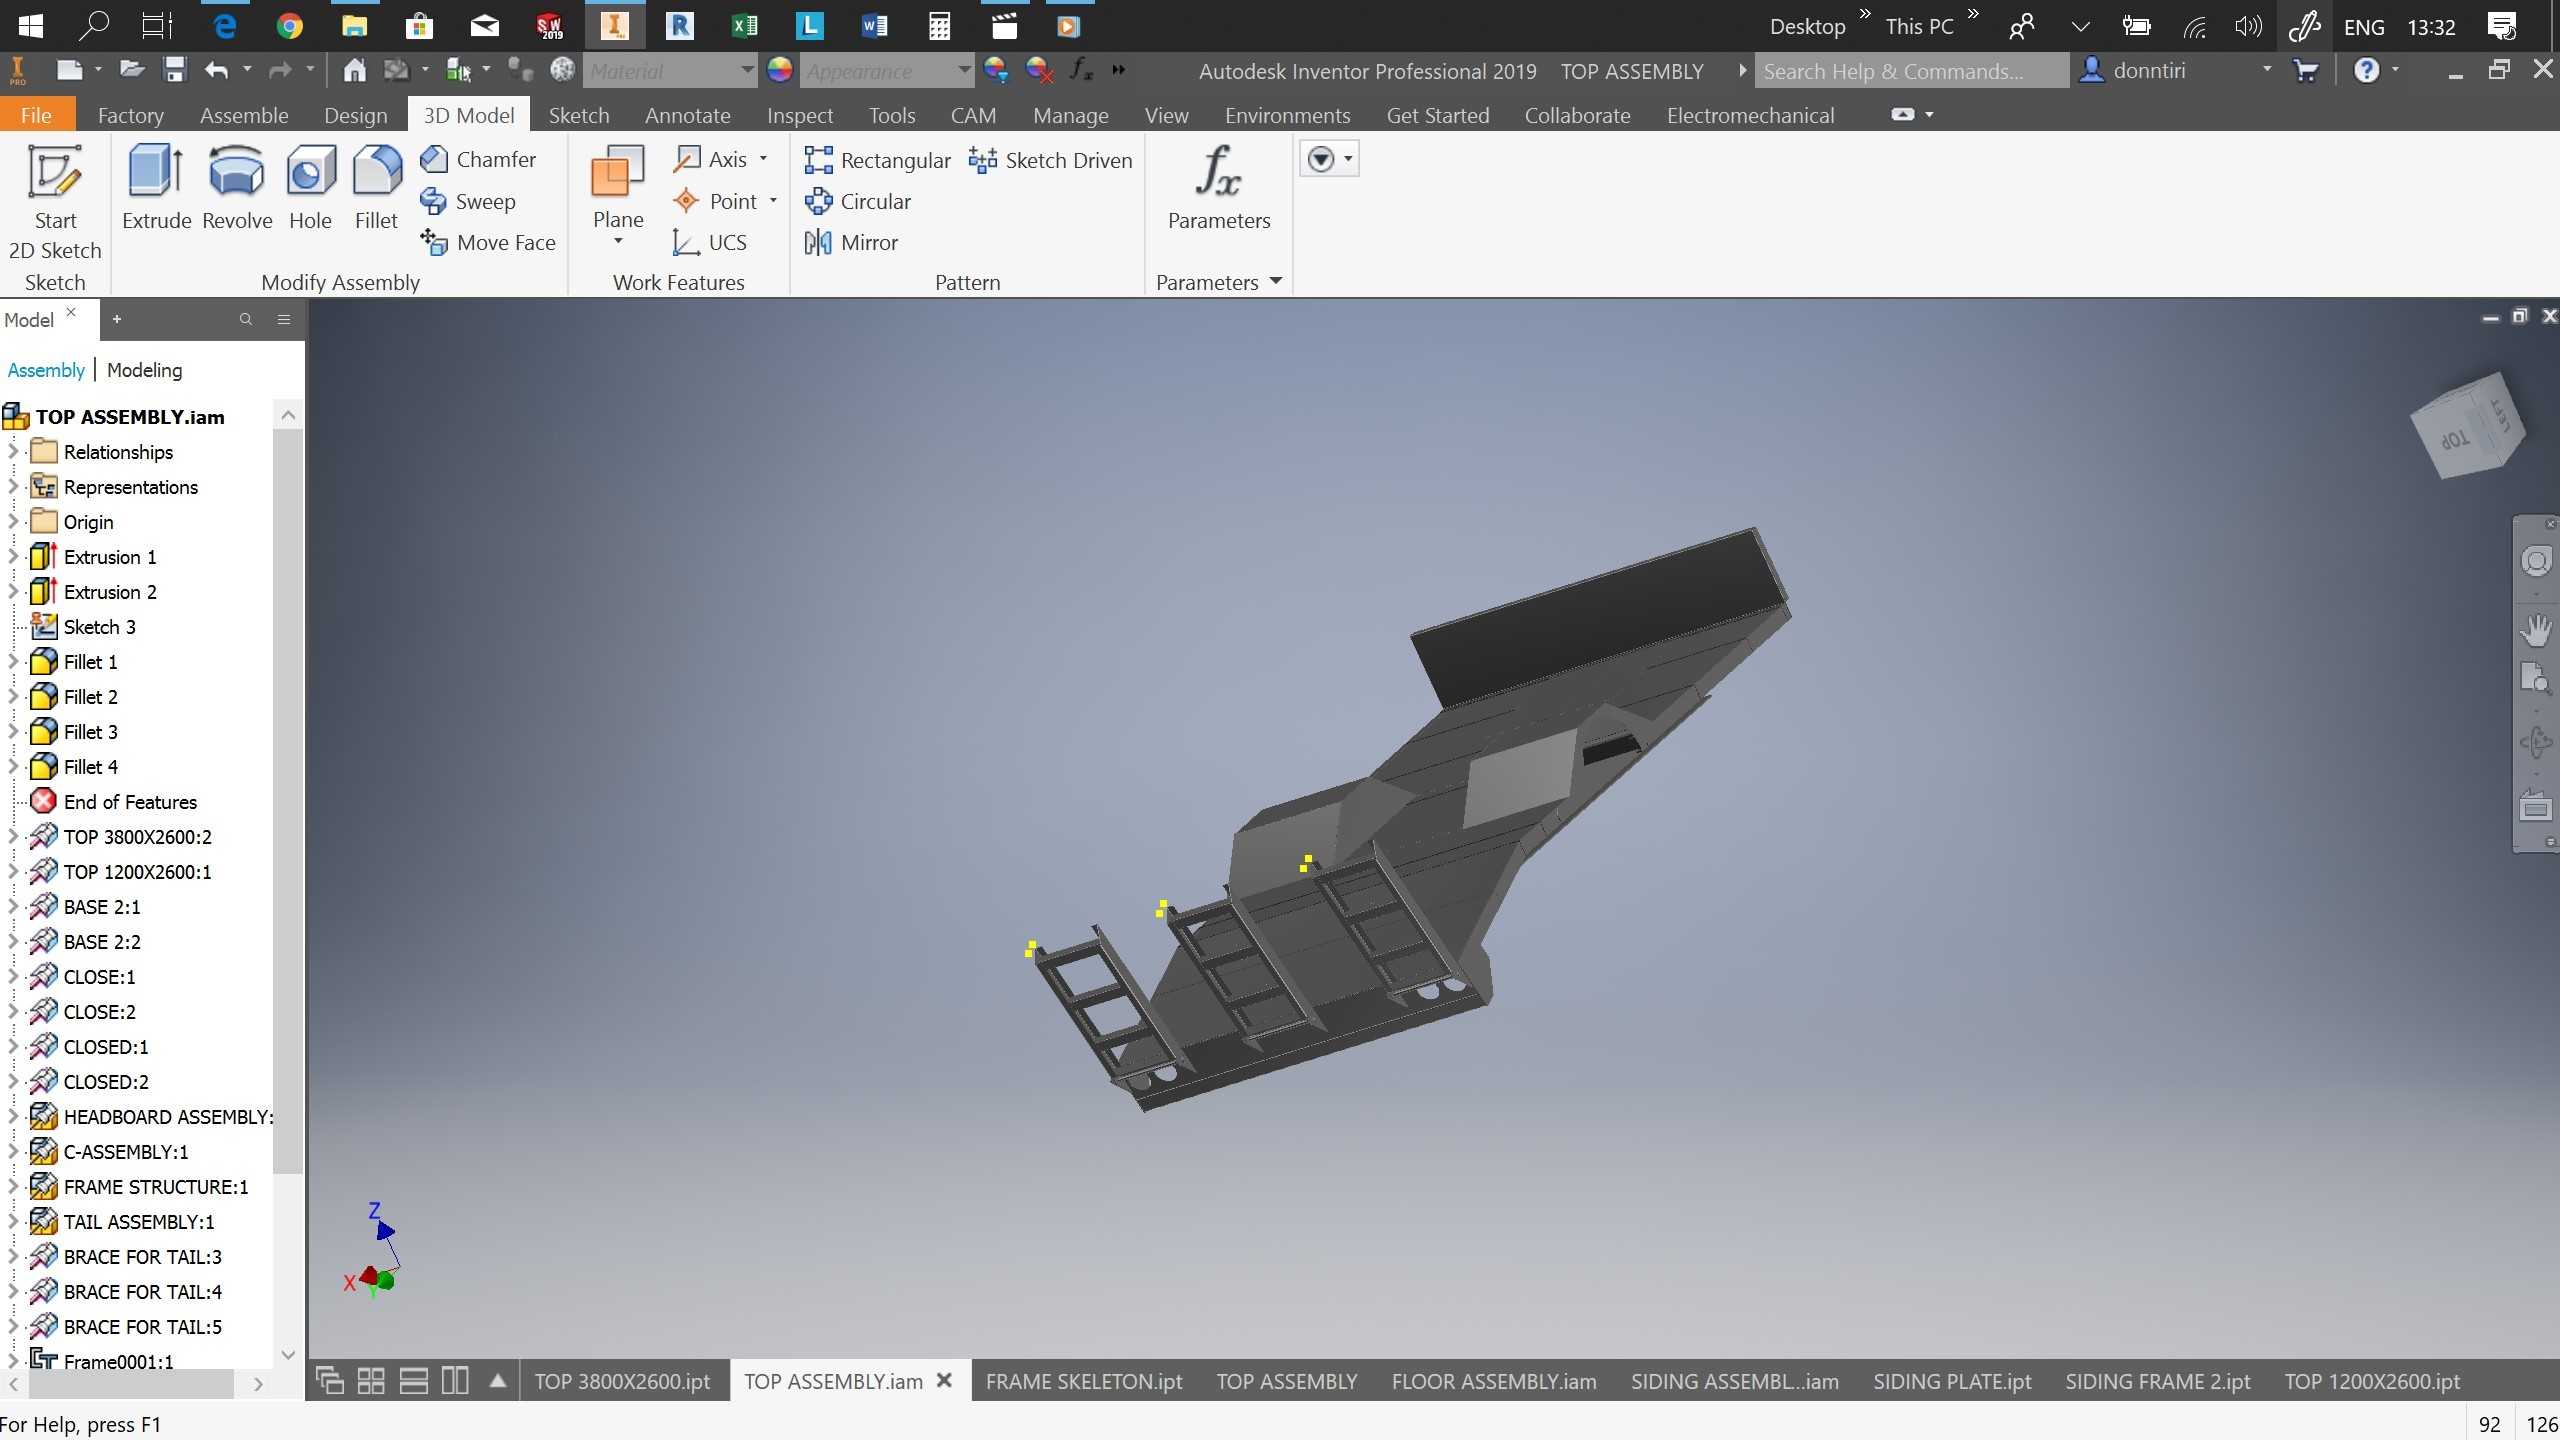
Task: Expand the HEADBOARD ASSEMBLY node
Action: (13, 1117)
